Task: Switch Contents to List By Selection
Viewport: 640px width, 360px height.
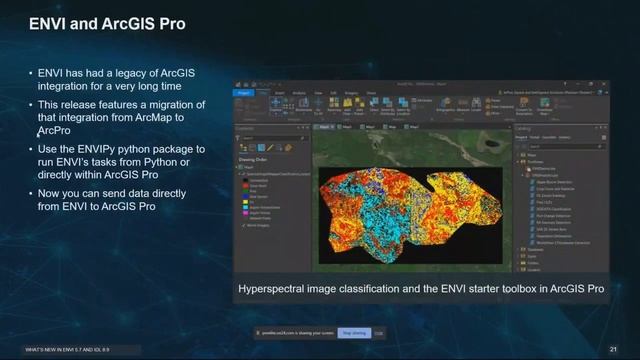Action: [261, 148]
